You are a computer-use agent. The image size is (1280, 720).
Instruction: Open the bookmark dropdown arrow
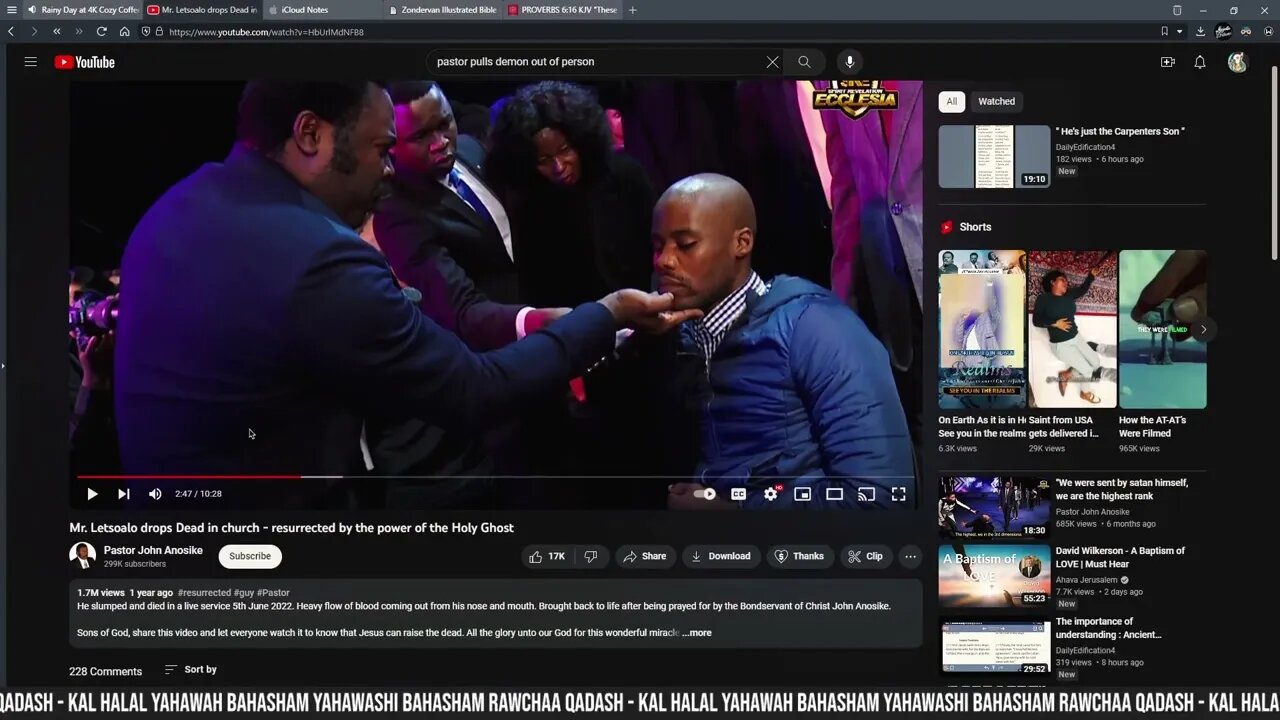click(x=1180, y=32)
